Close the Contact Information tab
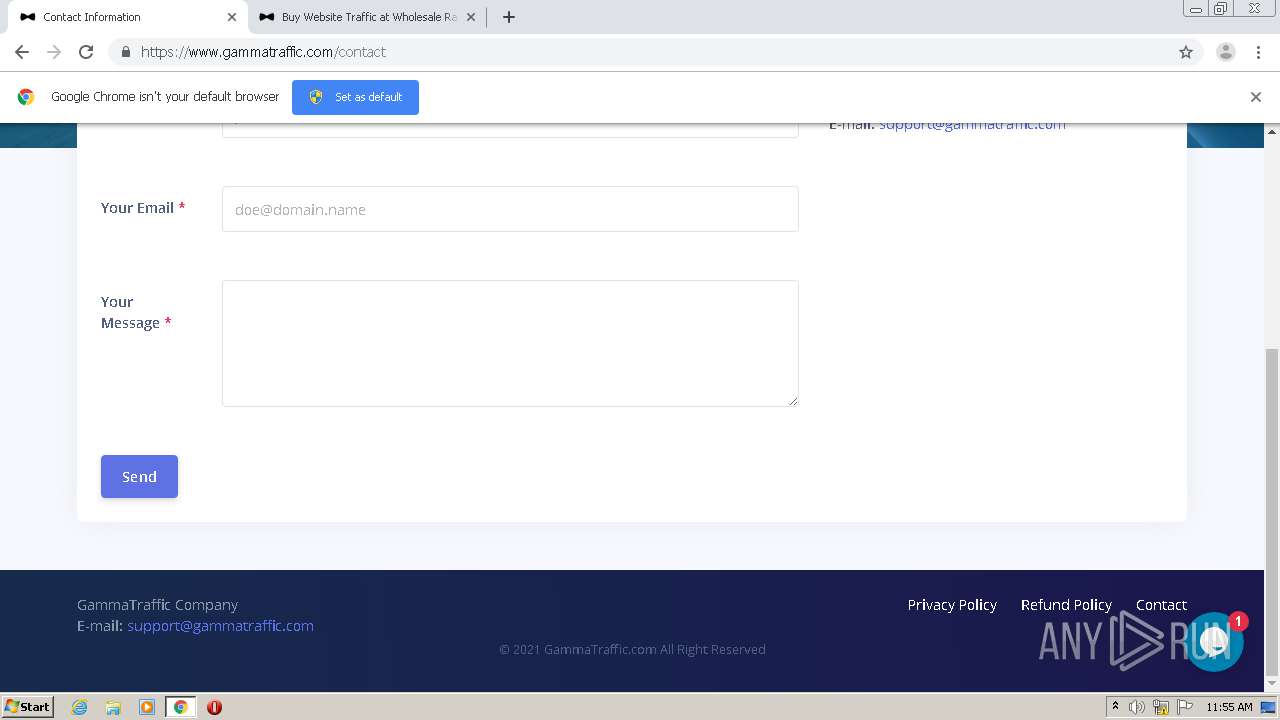This screenshot has height=720, width=1280. coord(232,17)
